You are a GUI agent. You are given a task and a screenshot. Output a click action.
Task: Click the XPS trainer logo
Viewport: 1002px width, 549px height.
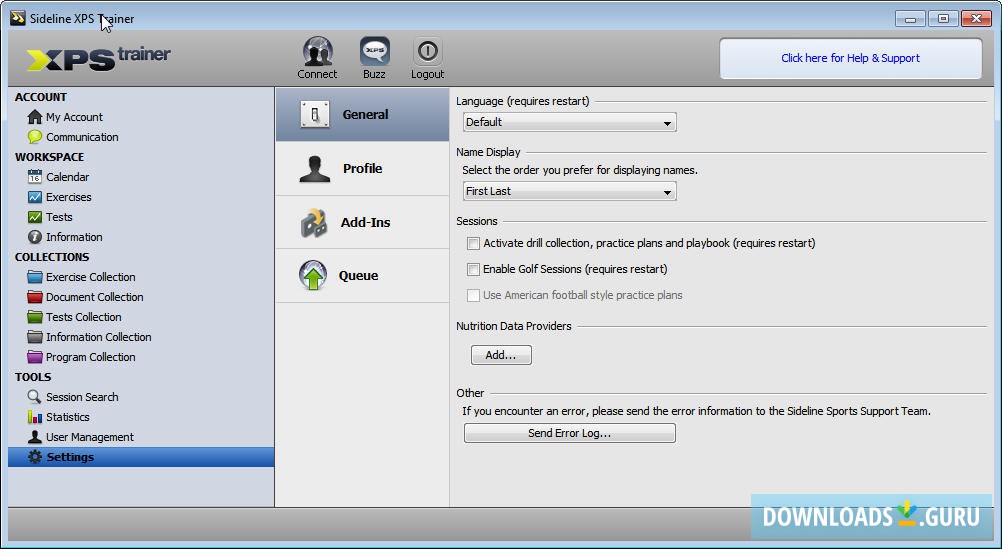pos(98,59)
